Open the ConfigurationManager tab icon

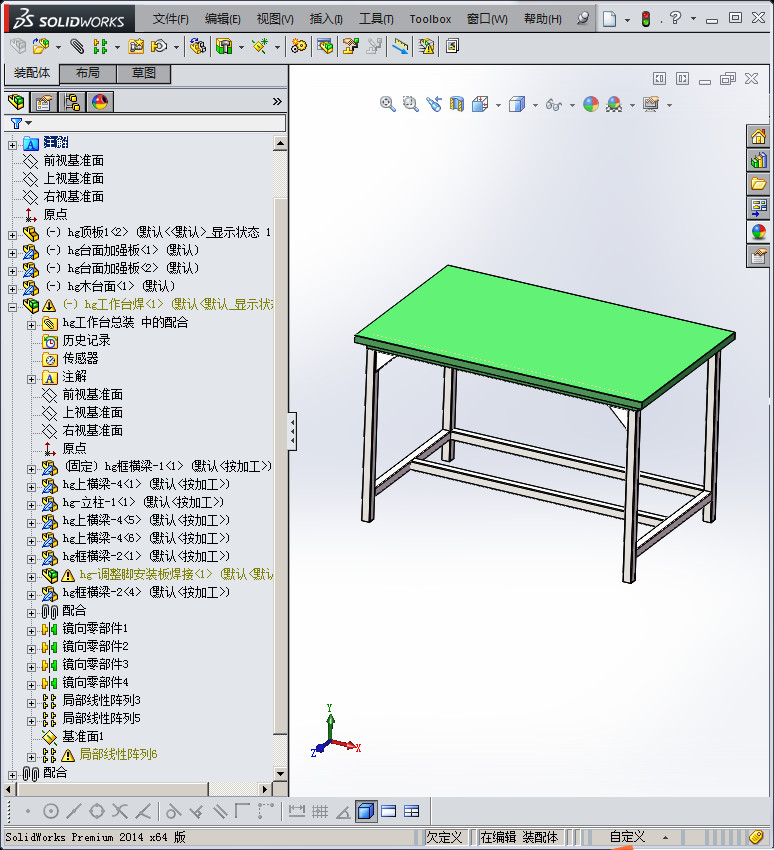(72, 101)
